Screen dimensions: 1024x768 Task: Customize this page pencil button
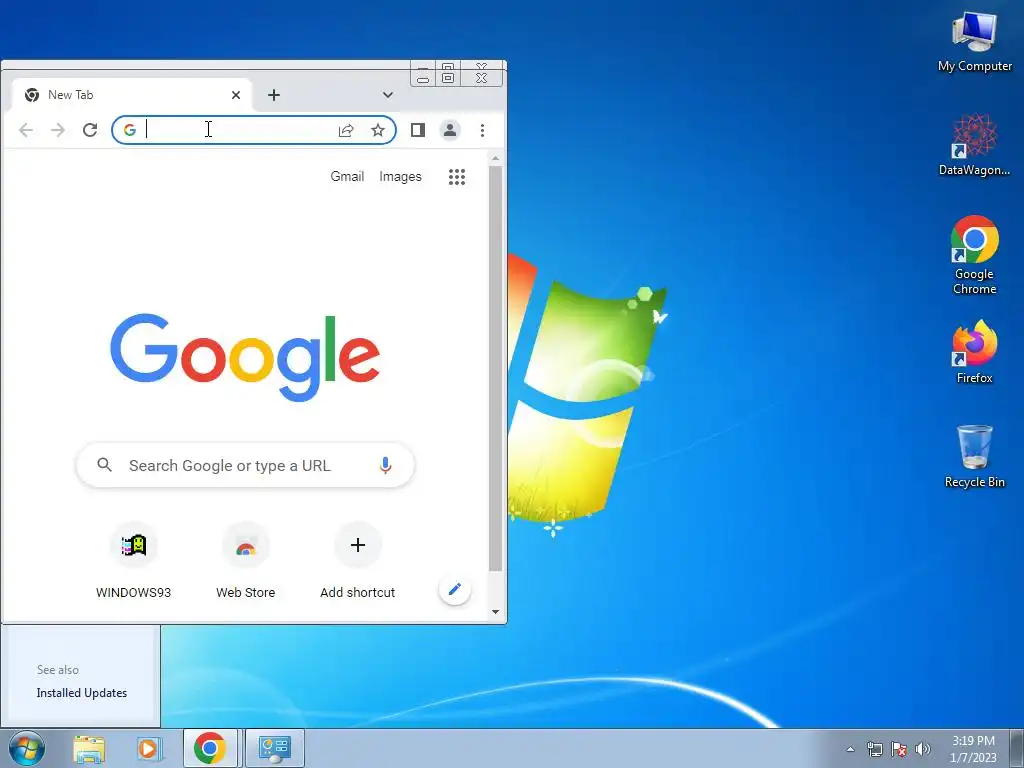(455, 590)
